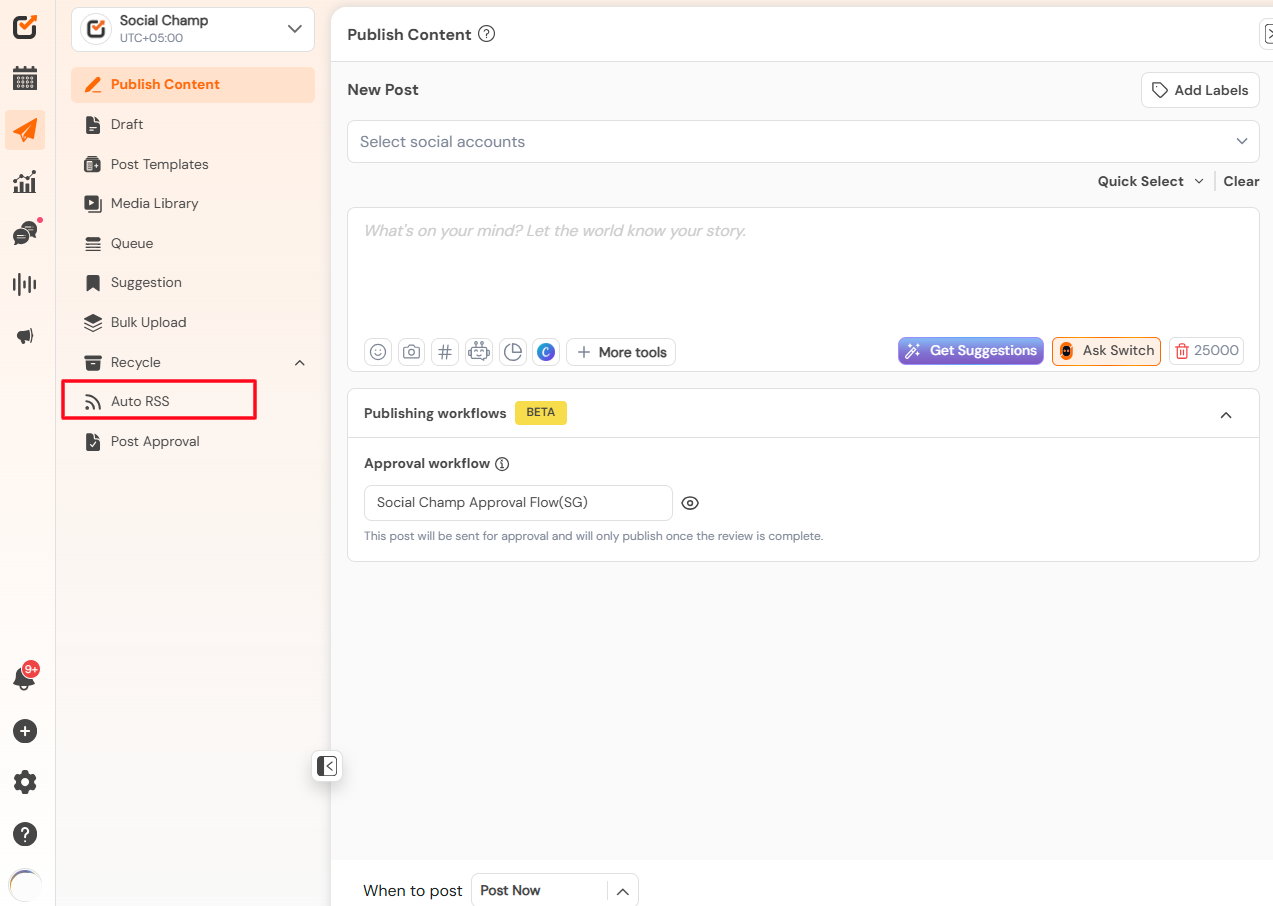This screenshot has width=1273, height=906.
Task: Click the Get Suggestions button
Action: click(971, 351)
